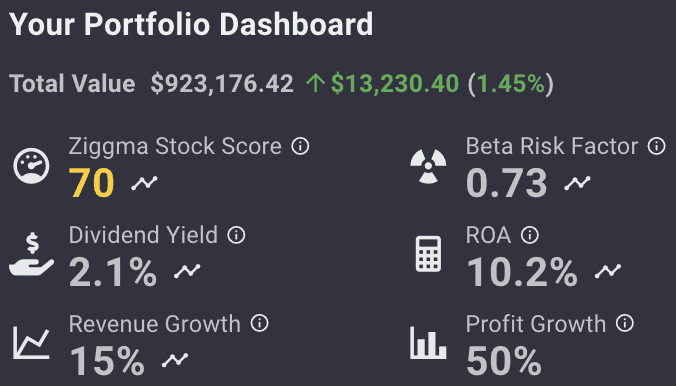
Task: Click the Beta Risk Factor info icon
Action: click(x=656, y=146)
